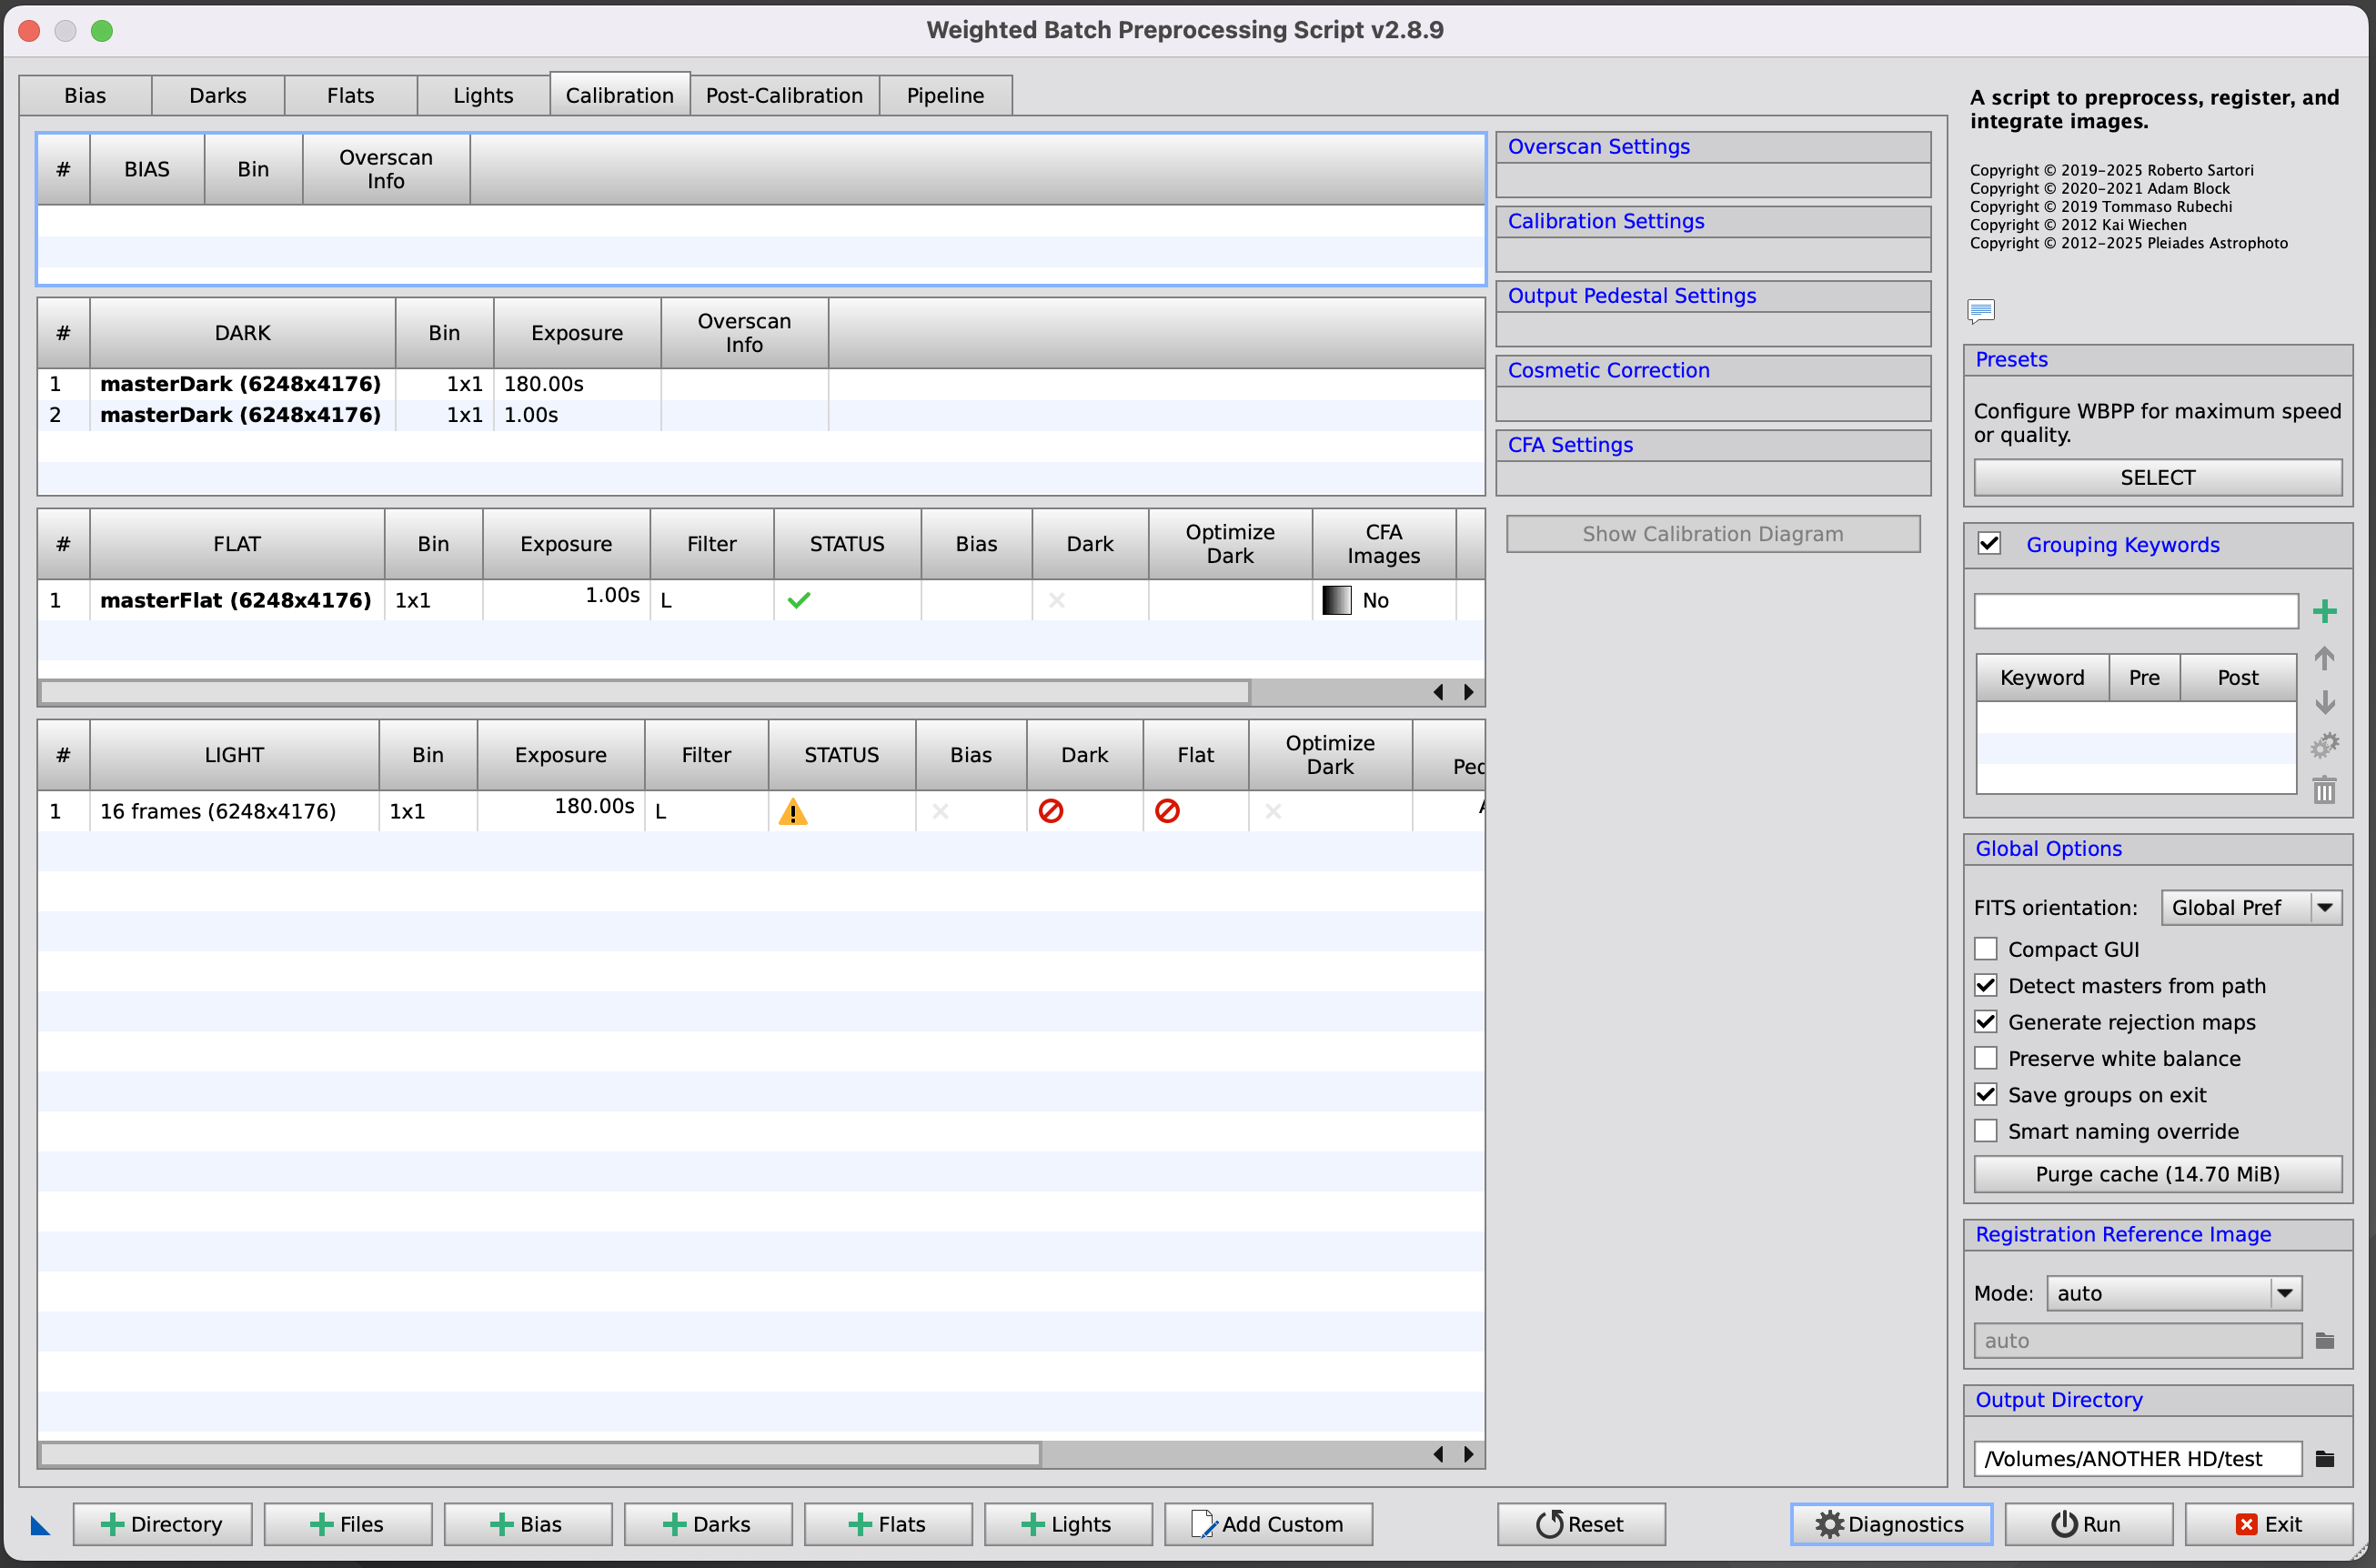Screen dimensions: 2376x1568
Task: Enable the Compact GUI checkbox
Action: pyautogui.click(x=1986, y=949)
